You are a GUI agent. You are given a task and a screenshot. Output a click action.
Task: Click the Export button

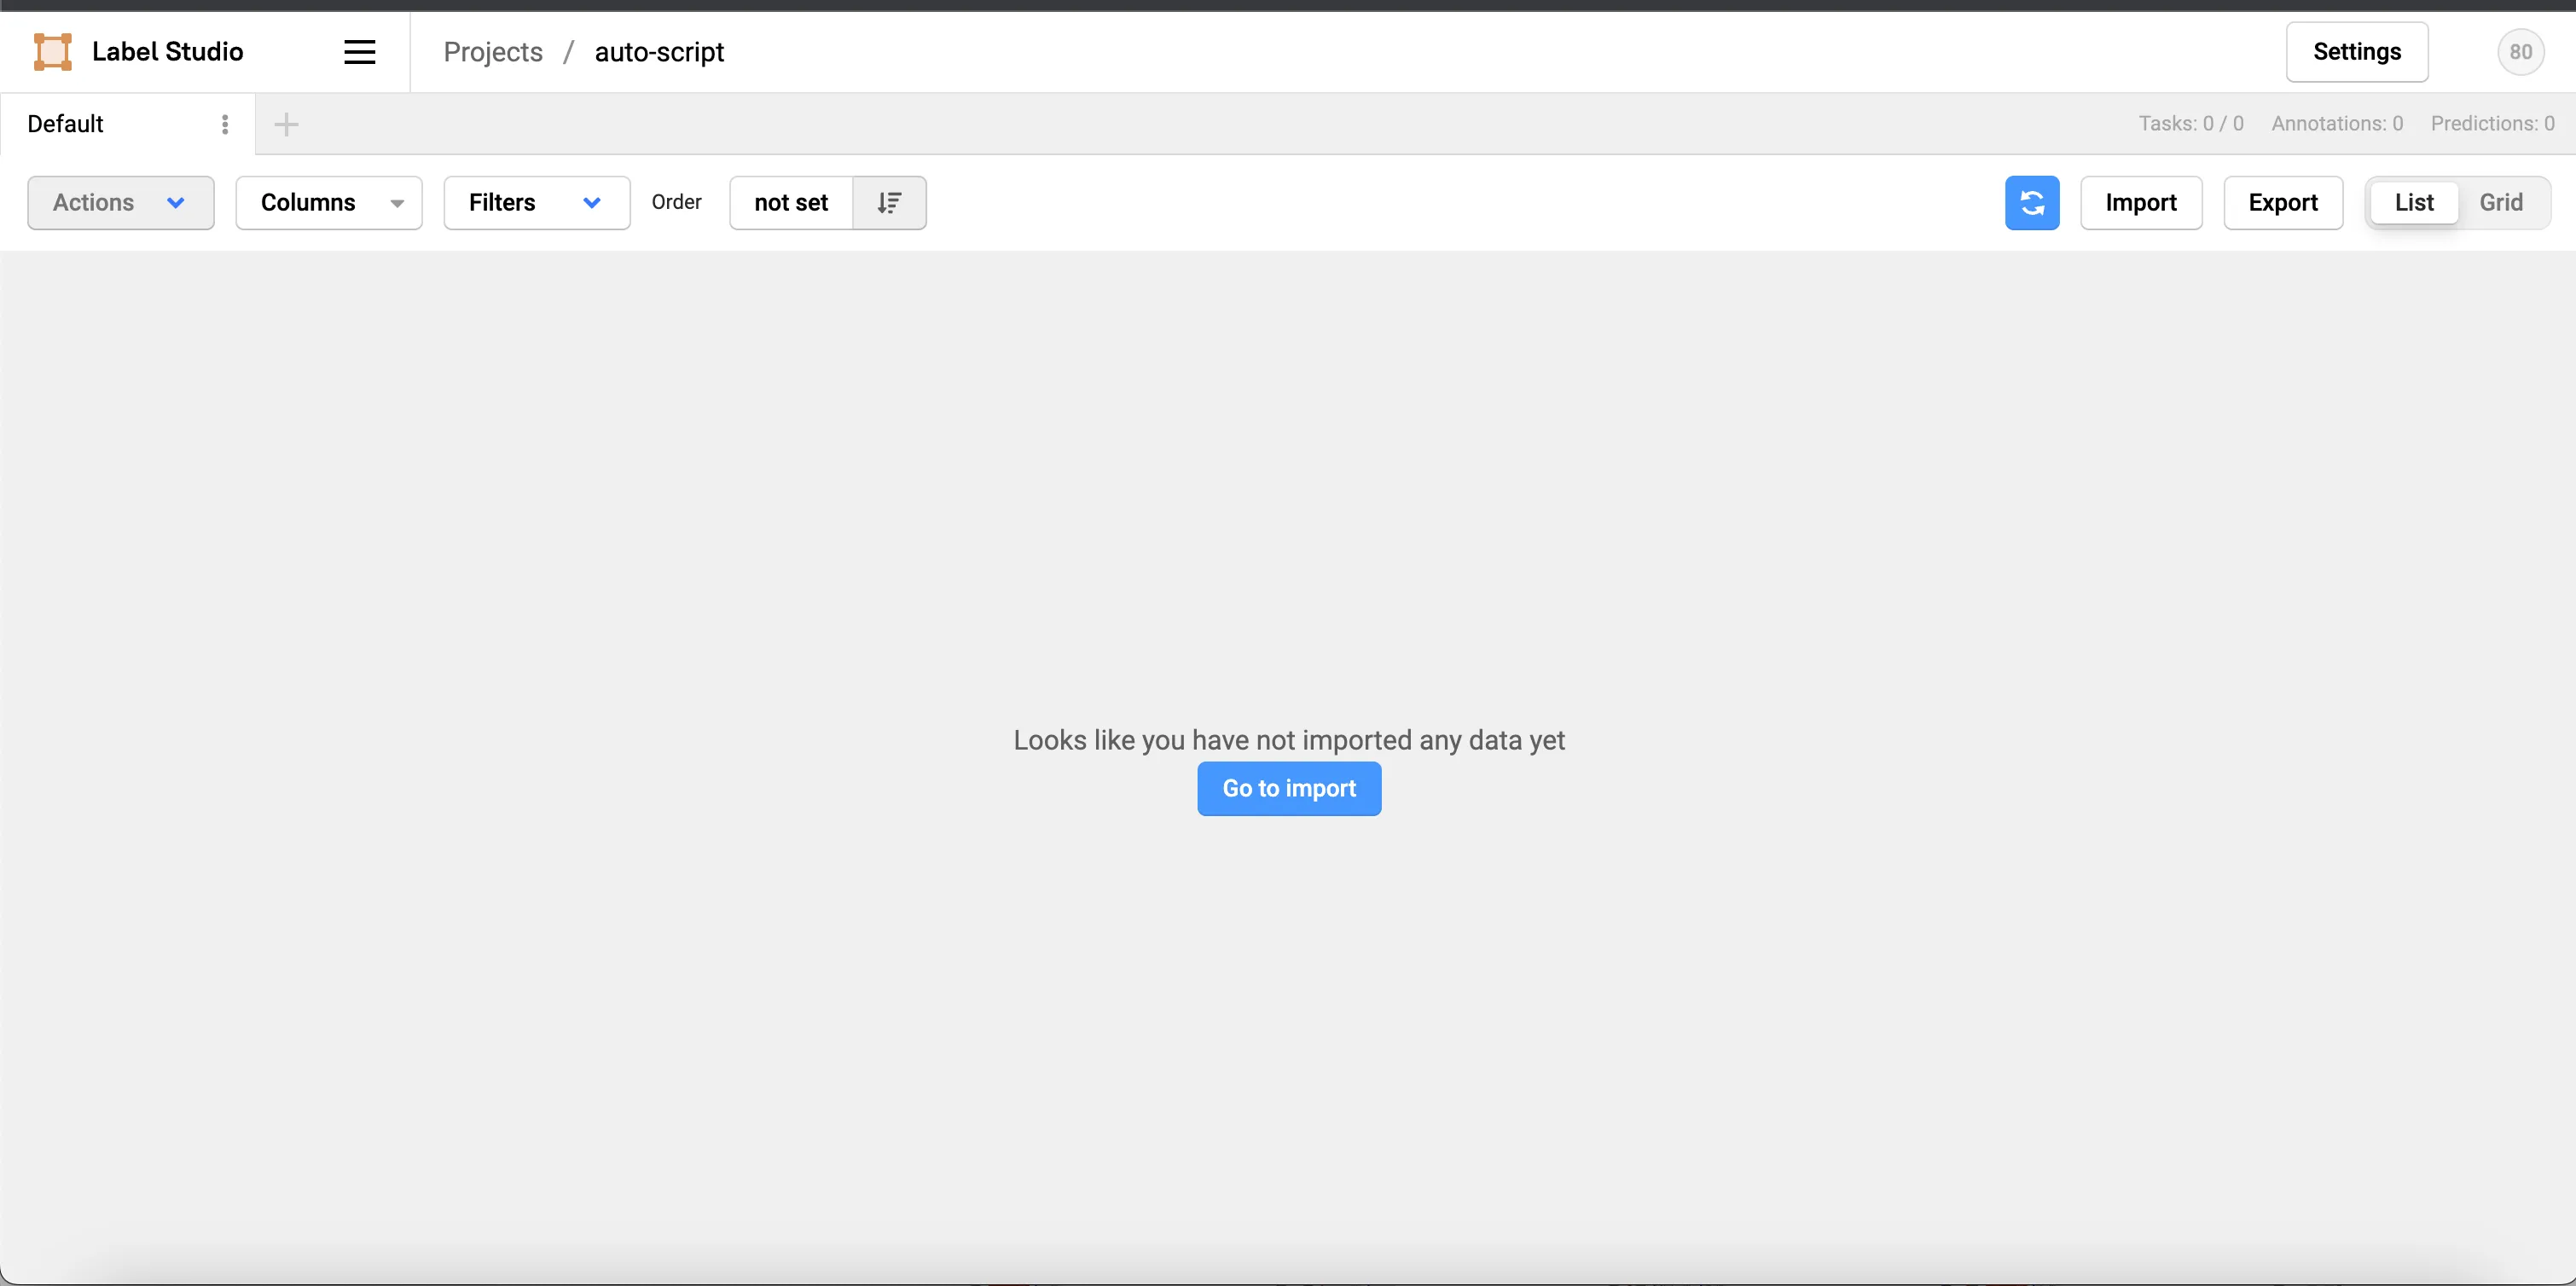pyautogui.click(x=2282, y=203)
